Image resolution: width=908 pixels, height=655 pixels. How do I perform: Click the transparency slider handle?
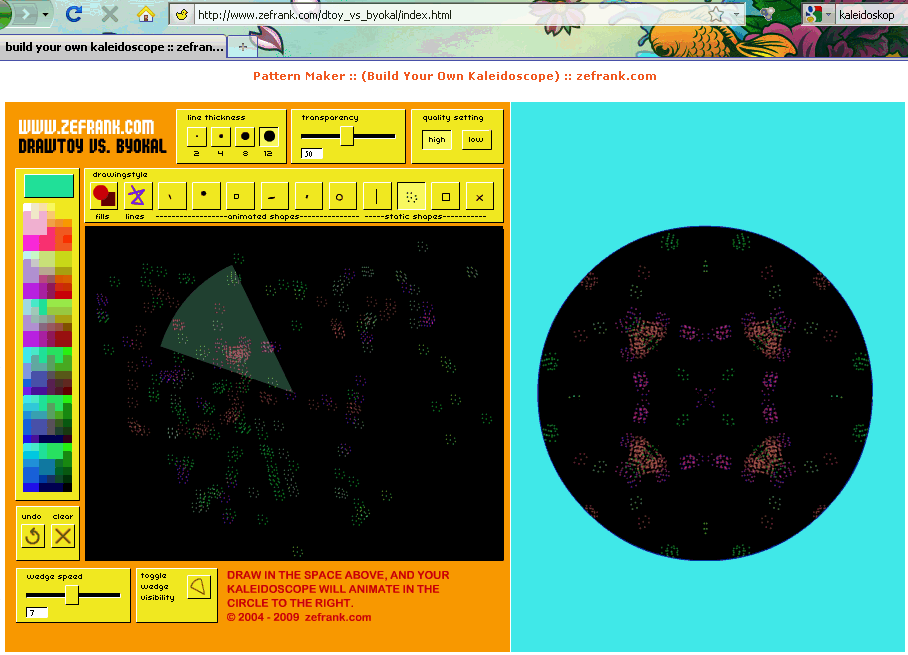(x=346, y=136)
